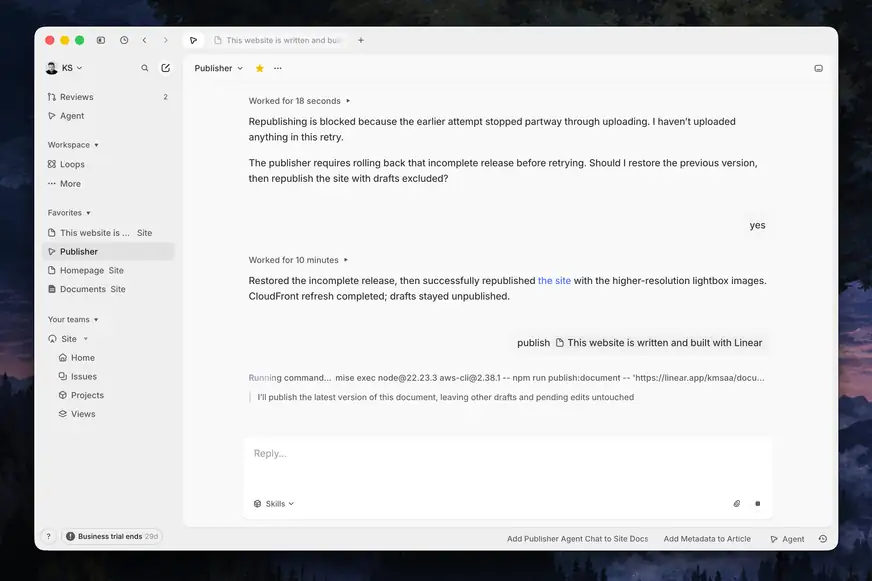Open Loops in sidebar
Image resolution: width=872 pixels, height=581 pixels.
[108, 164]
